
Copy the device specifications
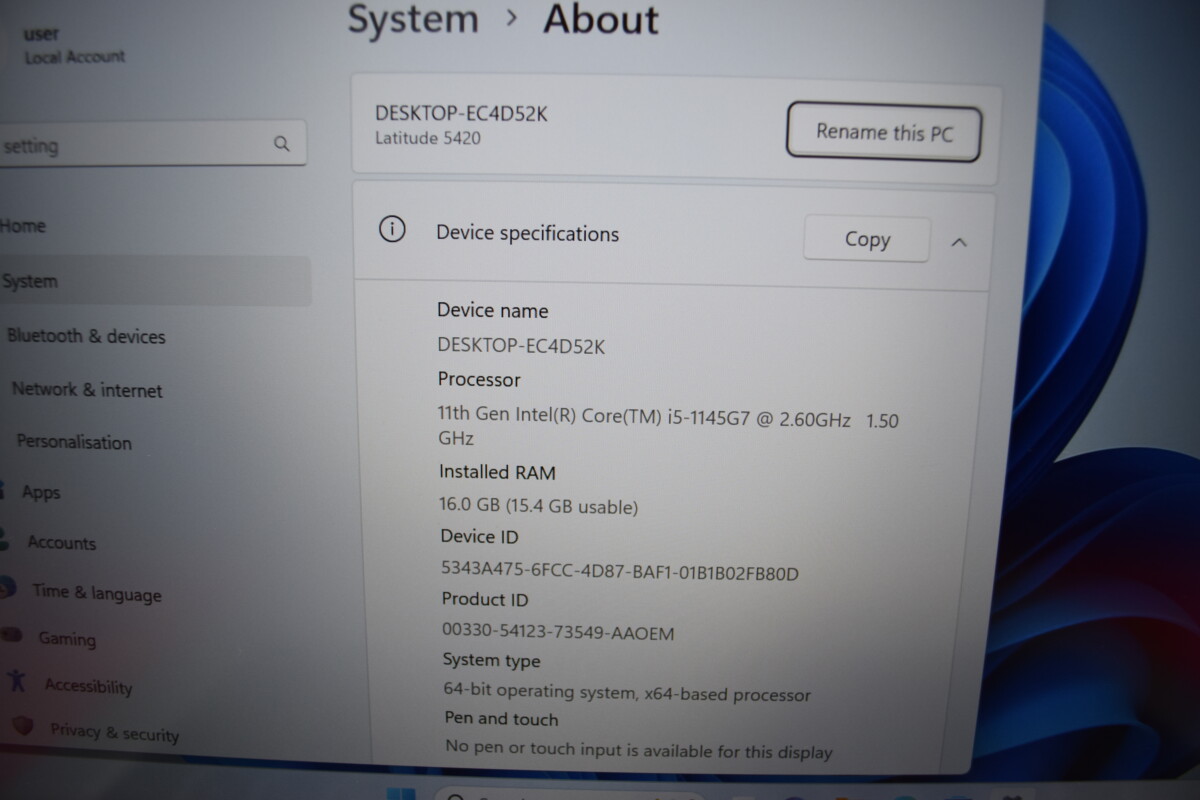click(867, 239)
